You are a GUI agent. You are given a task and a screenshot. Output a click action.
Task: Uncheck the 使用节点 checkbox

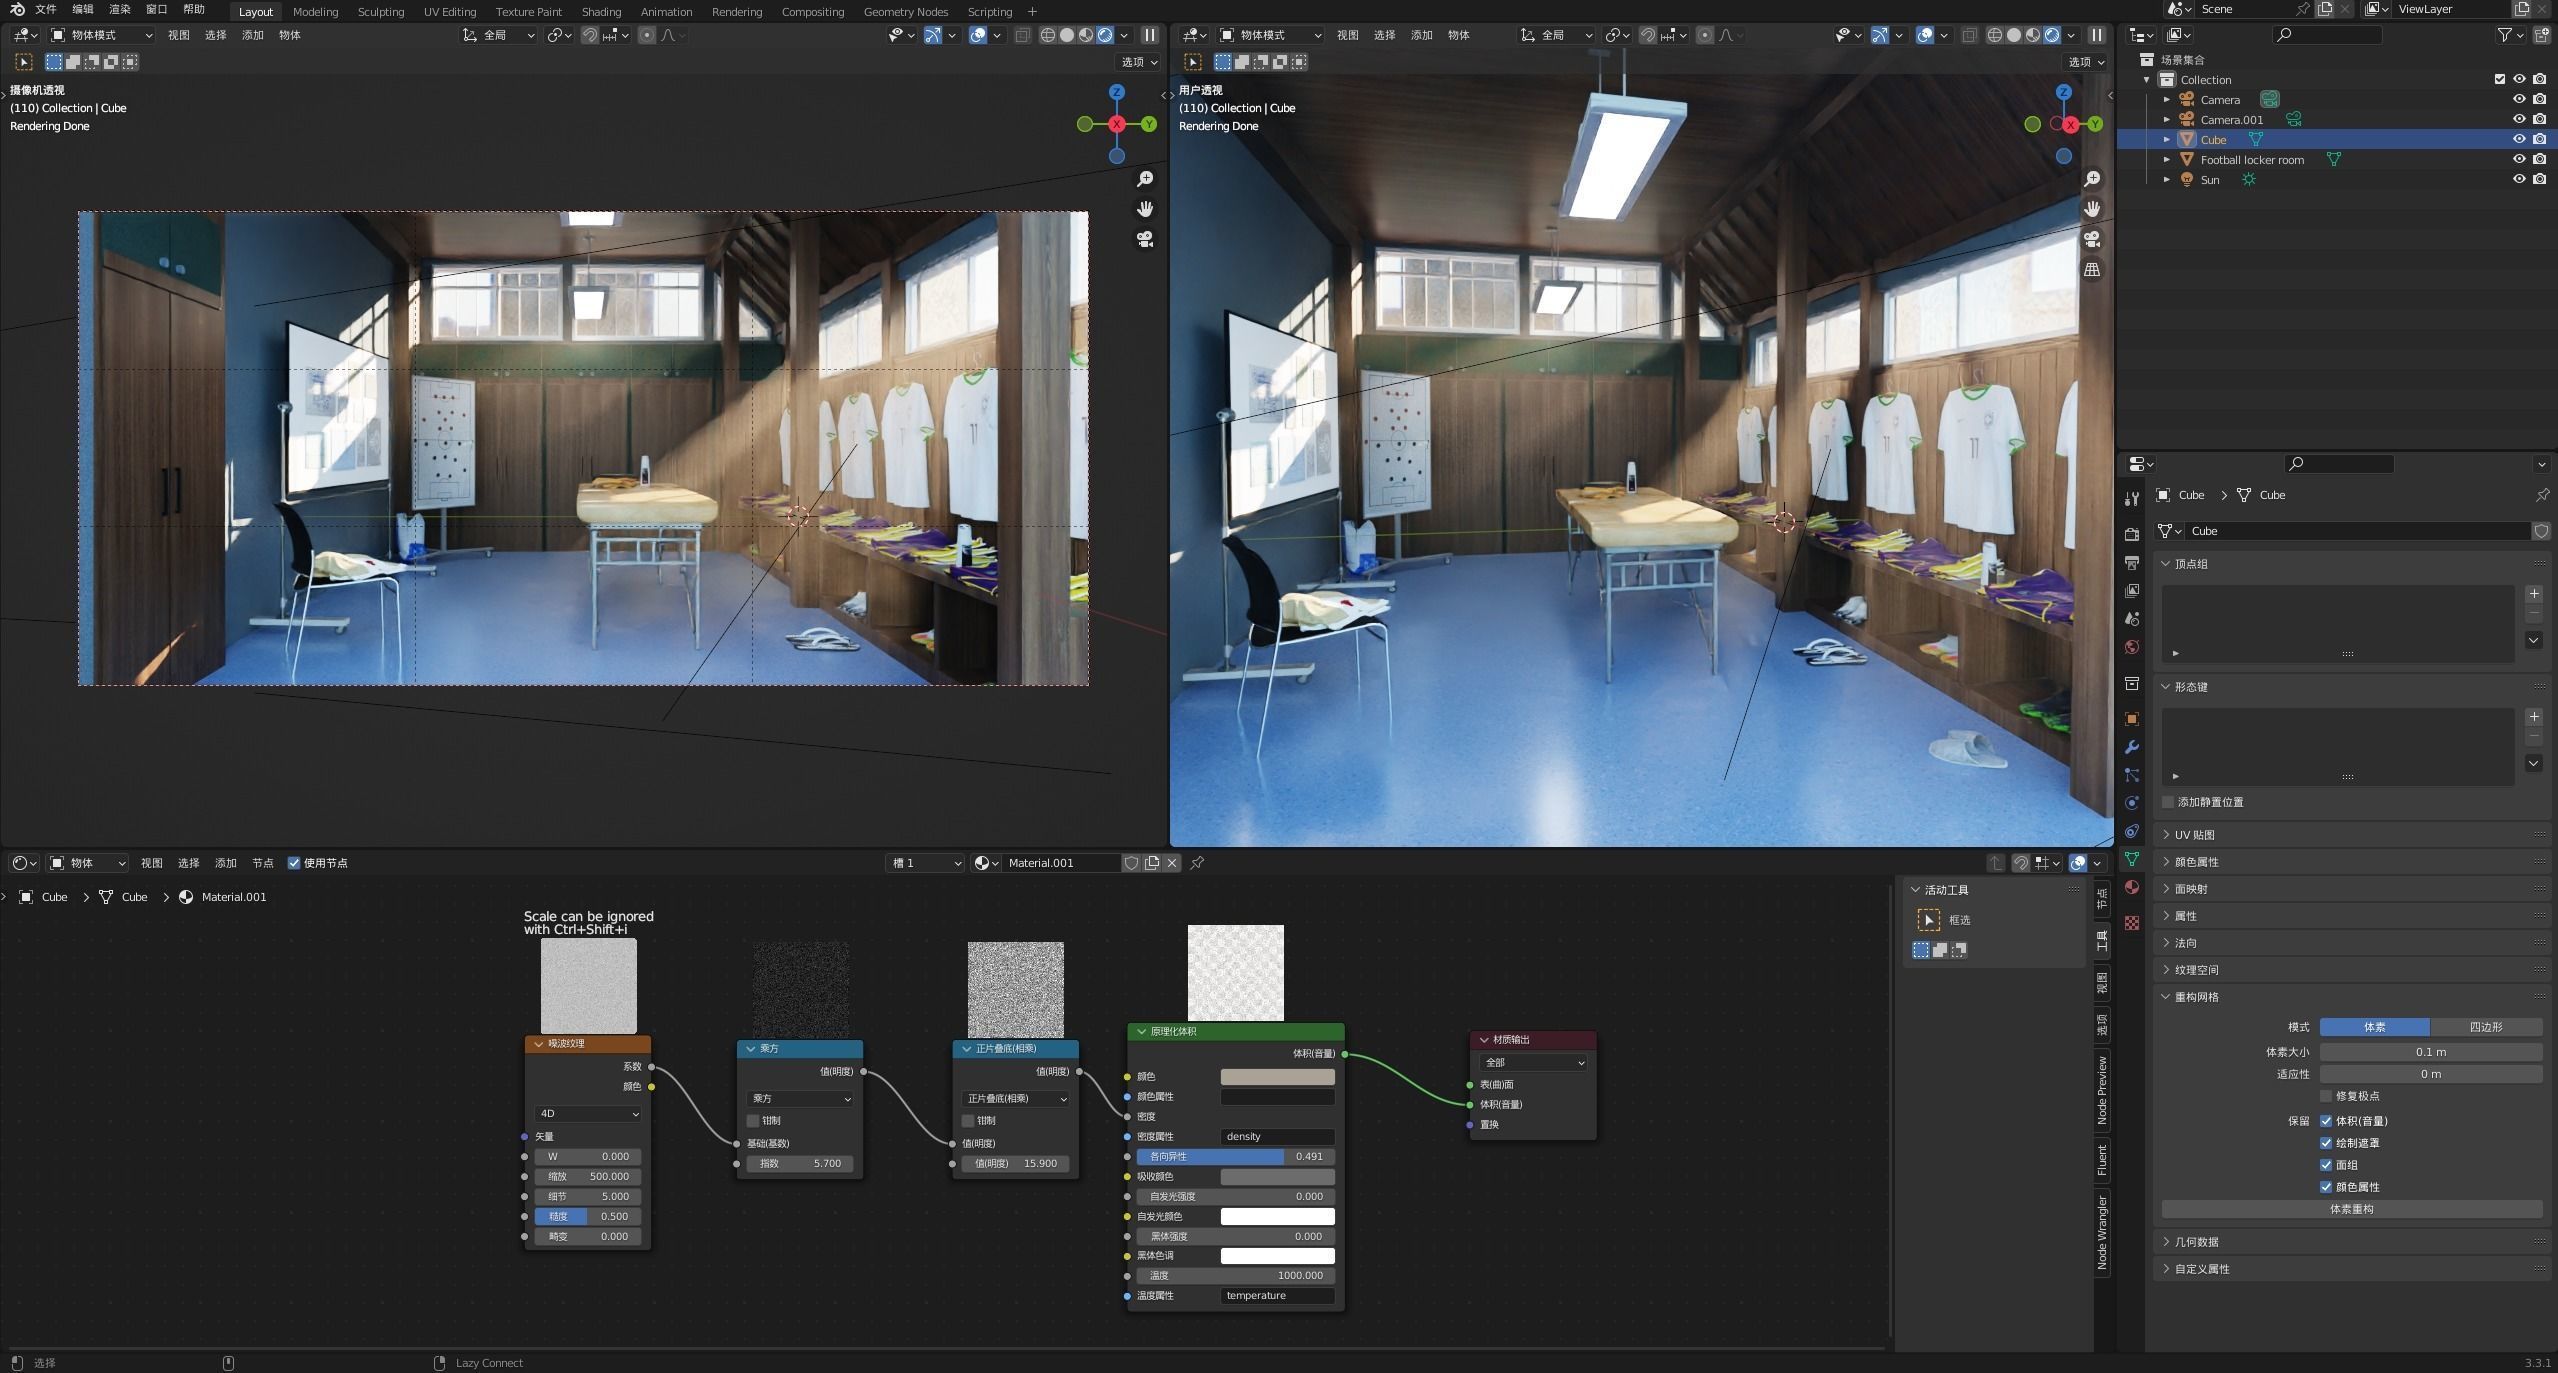294,862
